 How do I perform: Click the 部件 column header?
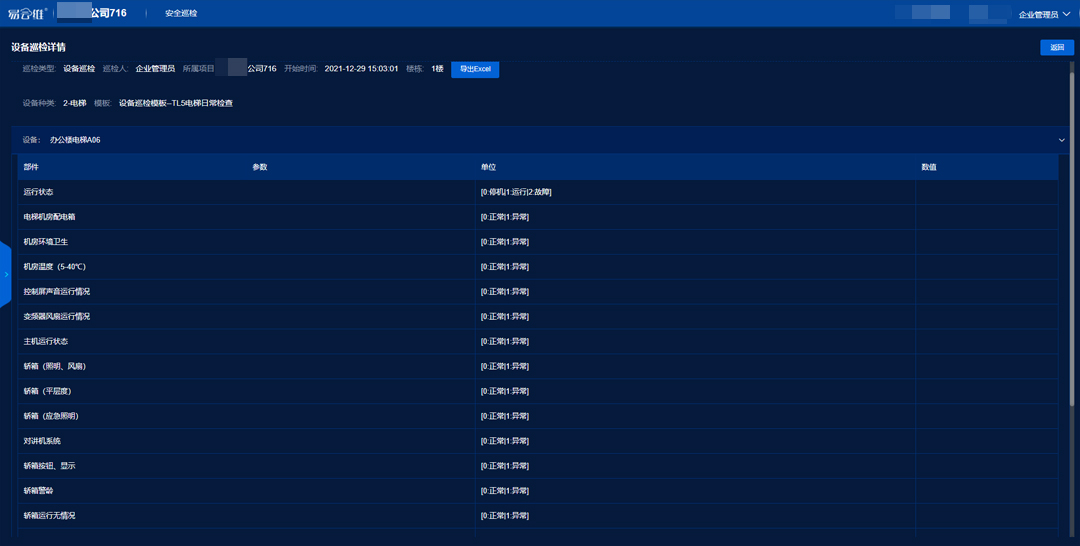point(31,167)
